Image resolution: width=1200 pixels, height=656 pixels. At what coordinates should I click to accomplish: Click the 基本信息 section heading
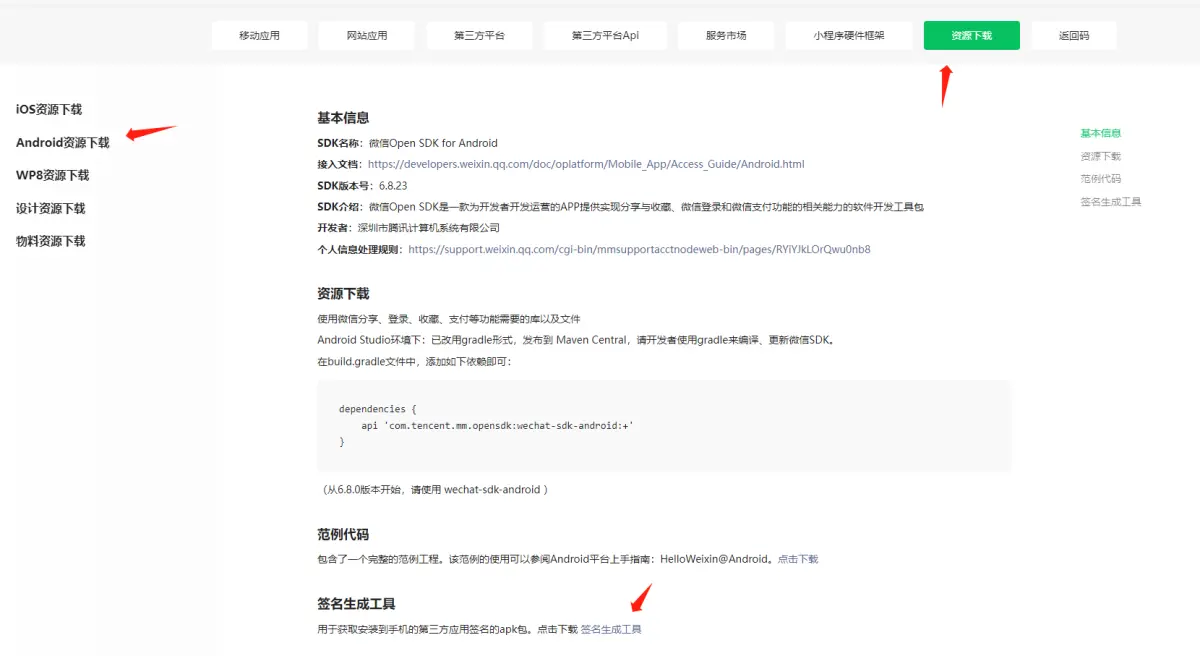tap(343, 118)
